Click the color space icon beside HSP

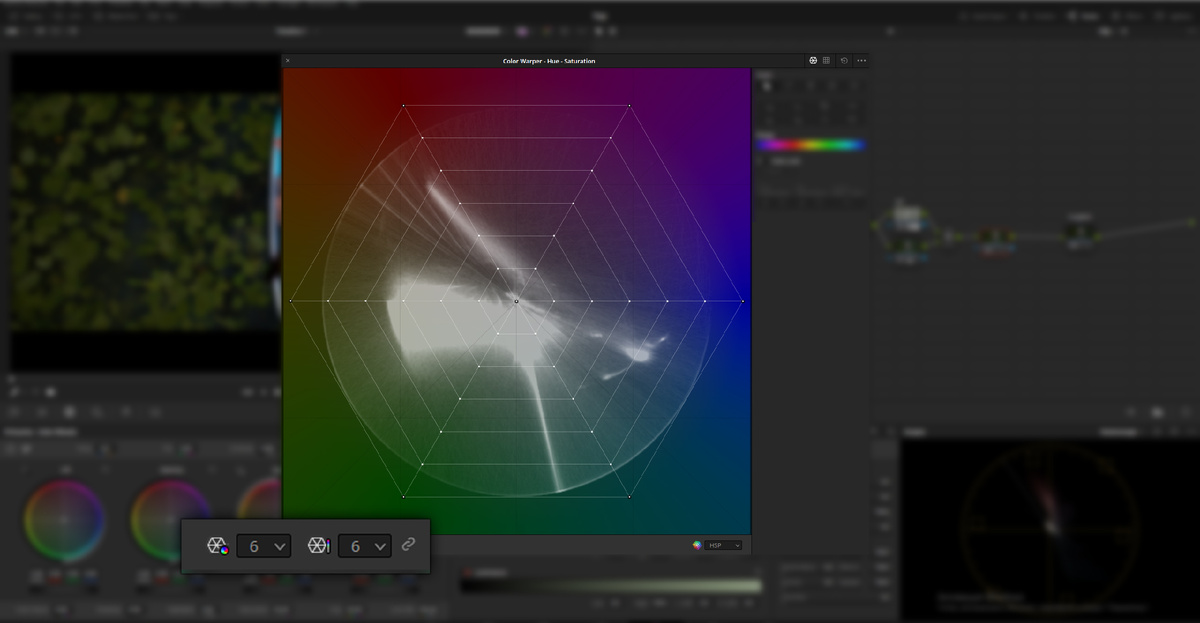coord(697,545)
